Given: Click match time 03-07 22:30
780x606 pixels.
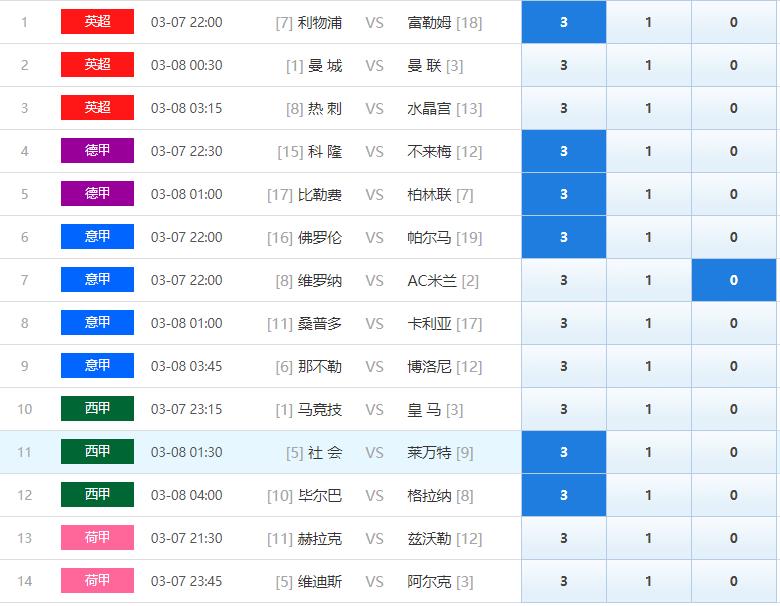Looking at the screenshot, I should click(x=187, y=151).
